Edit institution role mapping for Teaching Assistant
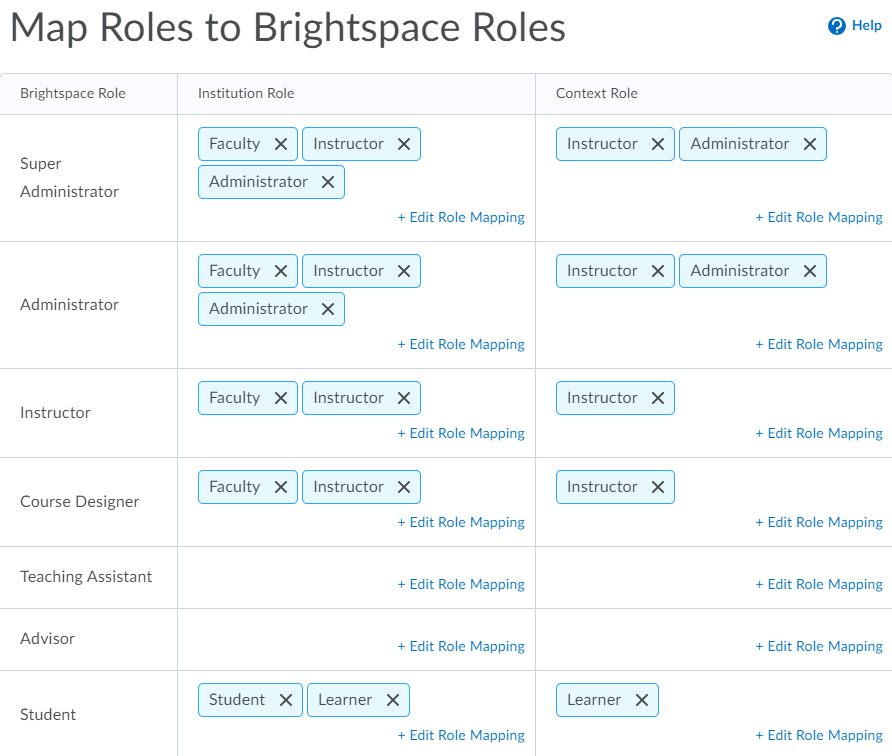This screenshot has height=756, width=892. tap(461, 584)
